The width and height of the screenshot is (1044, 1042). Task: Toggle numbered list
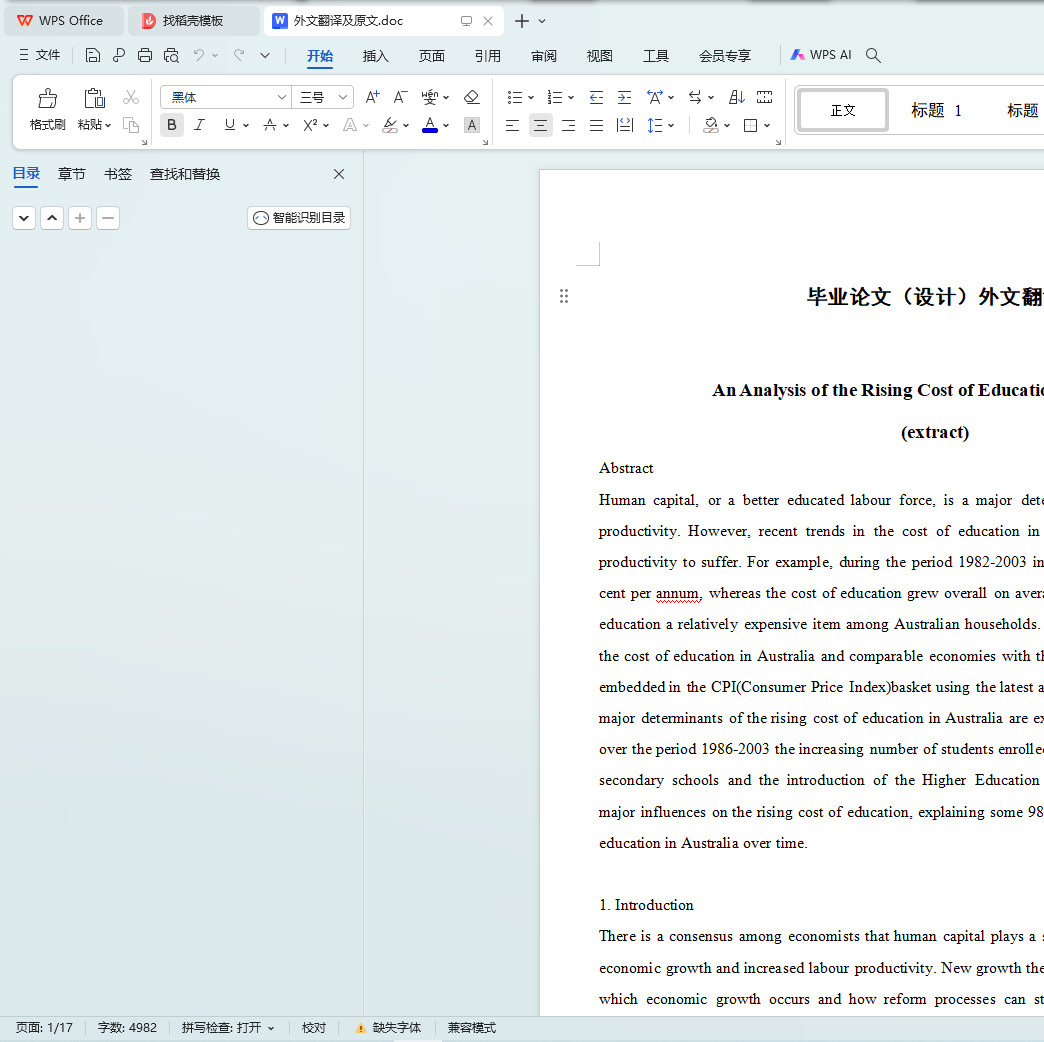point(554,98)
